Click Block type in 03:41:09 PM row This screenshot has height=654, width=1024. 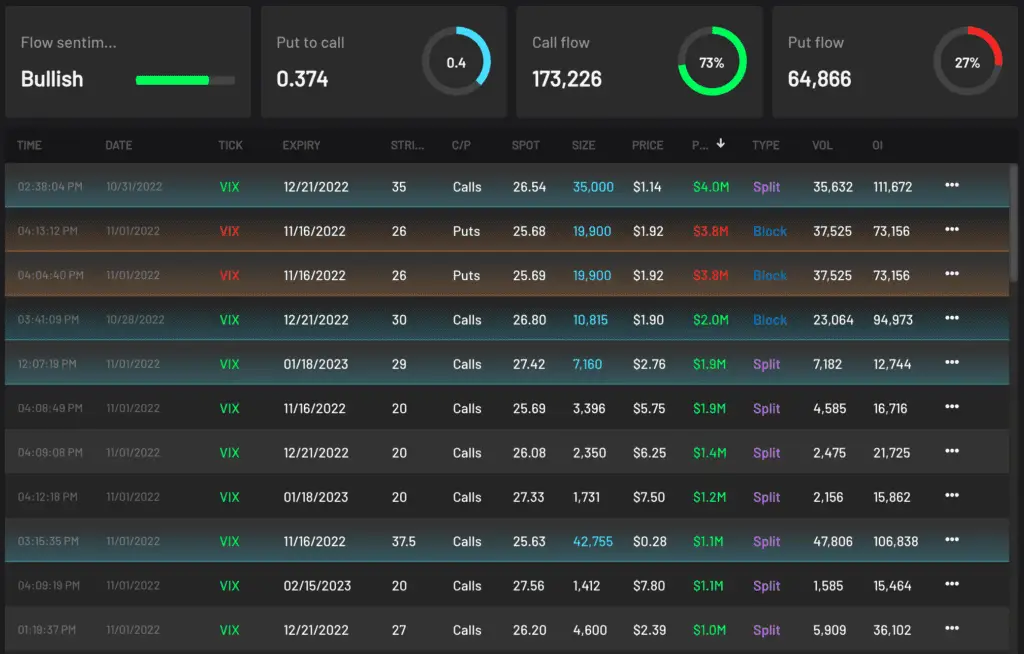coord(769,320)
